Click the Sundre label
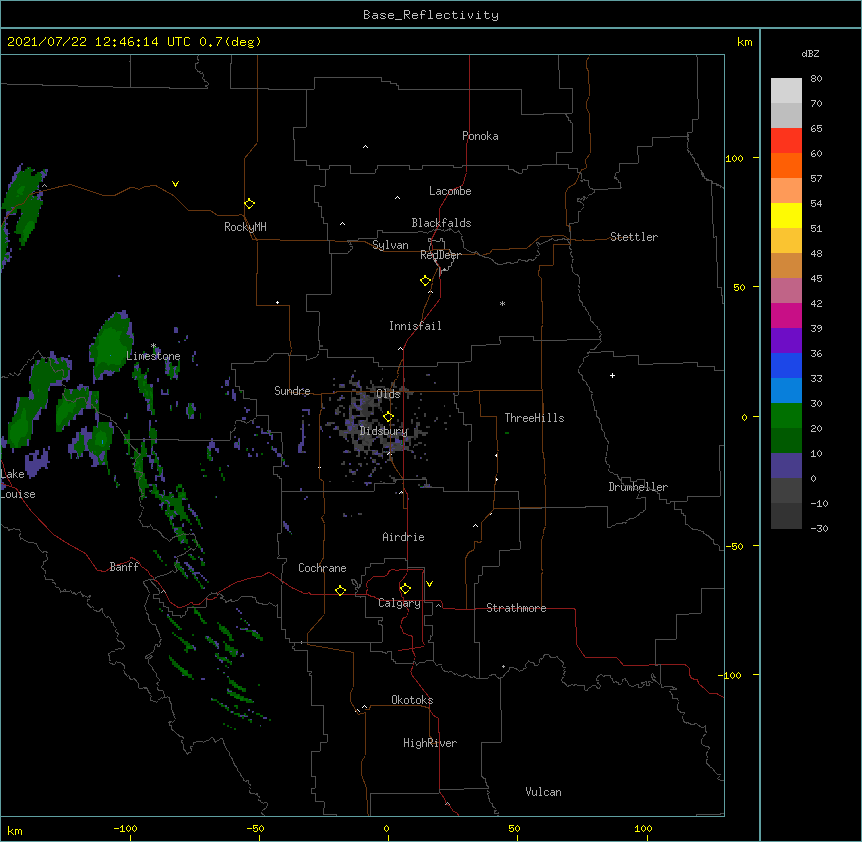Screen dimensions: 862x842 pyautogui.click(x=292, y=391)
